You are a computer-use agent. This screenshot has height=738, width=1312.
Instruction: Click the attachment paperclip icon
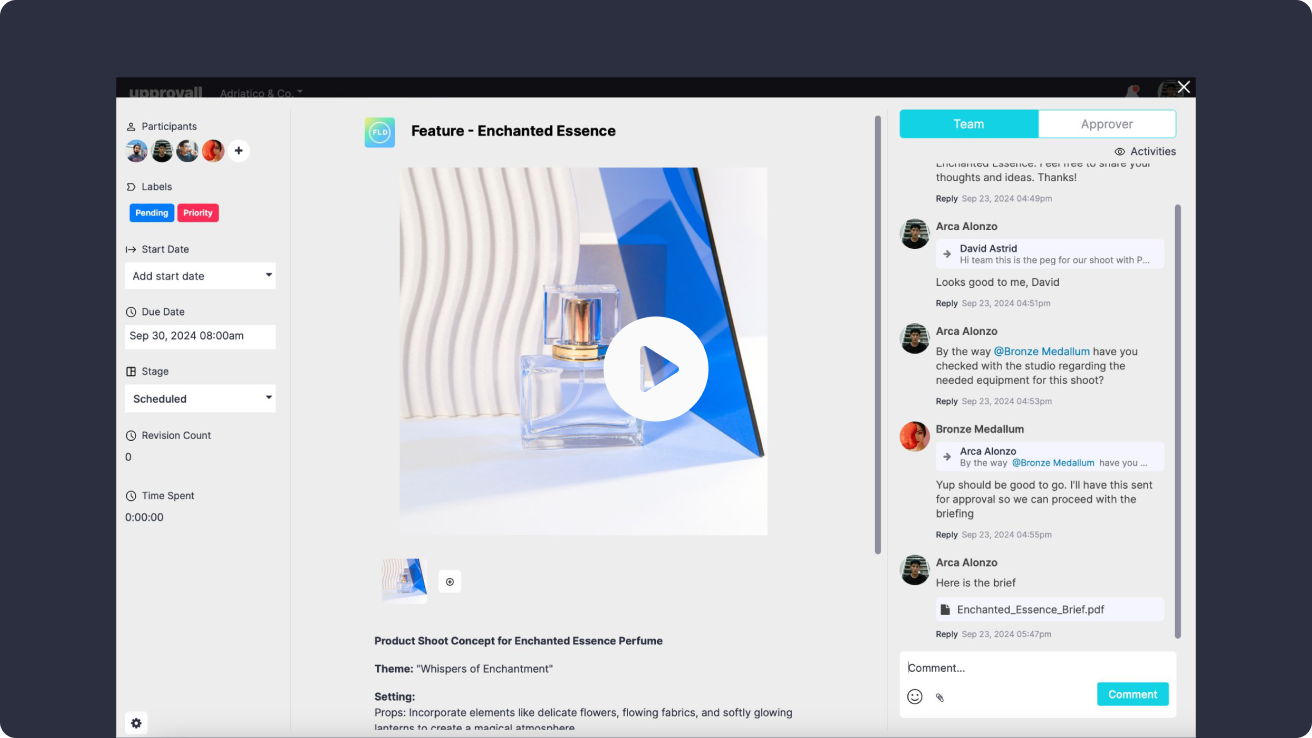940,697
